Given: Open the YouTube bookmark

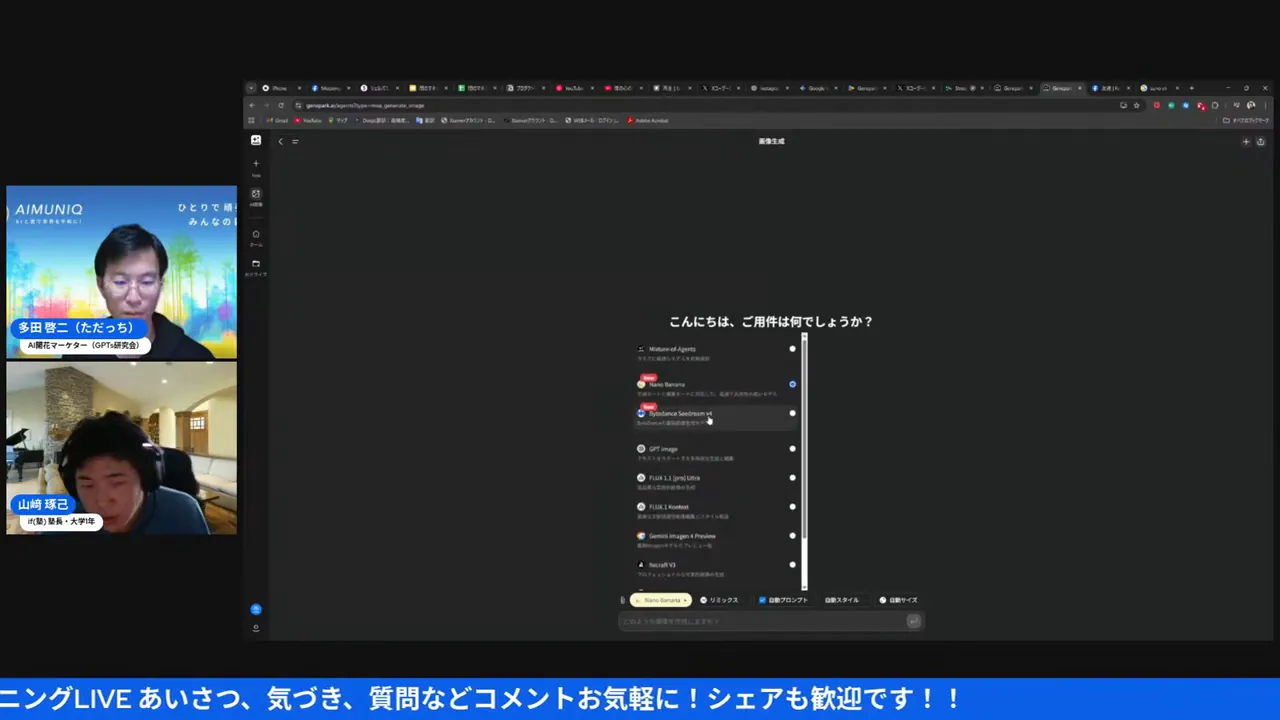Looking at the screenshot, I should pos(308,120).
